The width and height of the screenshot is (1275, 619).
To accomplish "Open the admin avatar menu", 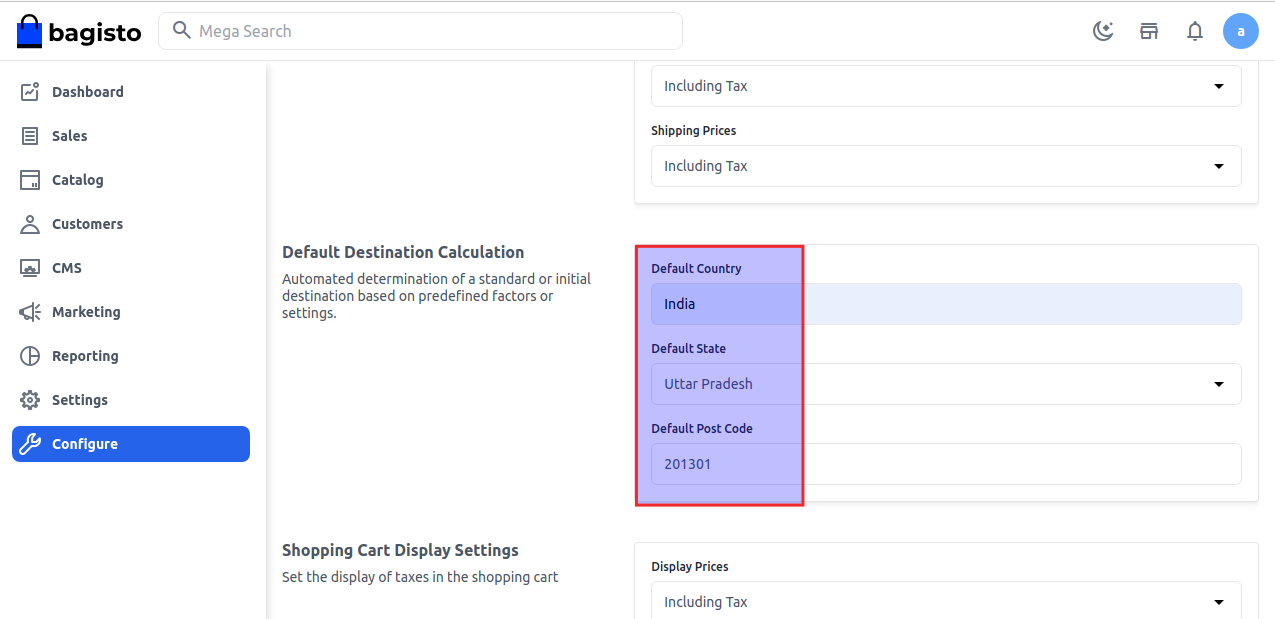I will click(1241, 31).
